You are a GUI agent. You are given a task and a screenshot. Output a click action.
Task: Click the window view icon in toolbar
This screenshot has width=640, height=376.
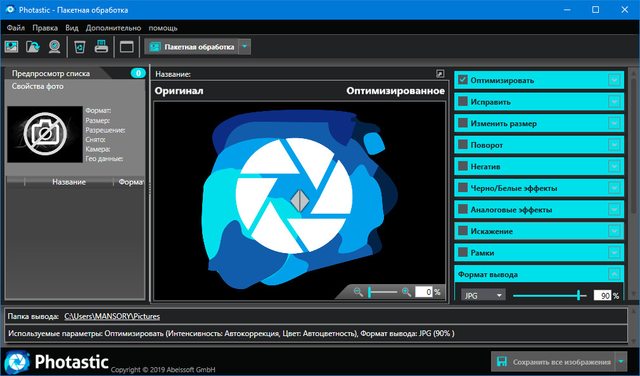pos(127,47)
